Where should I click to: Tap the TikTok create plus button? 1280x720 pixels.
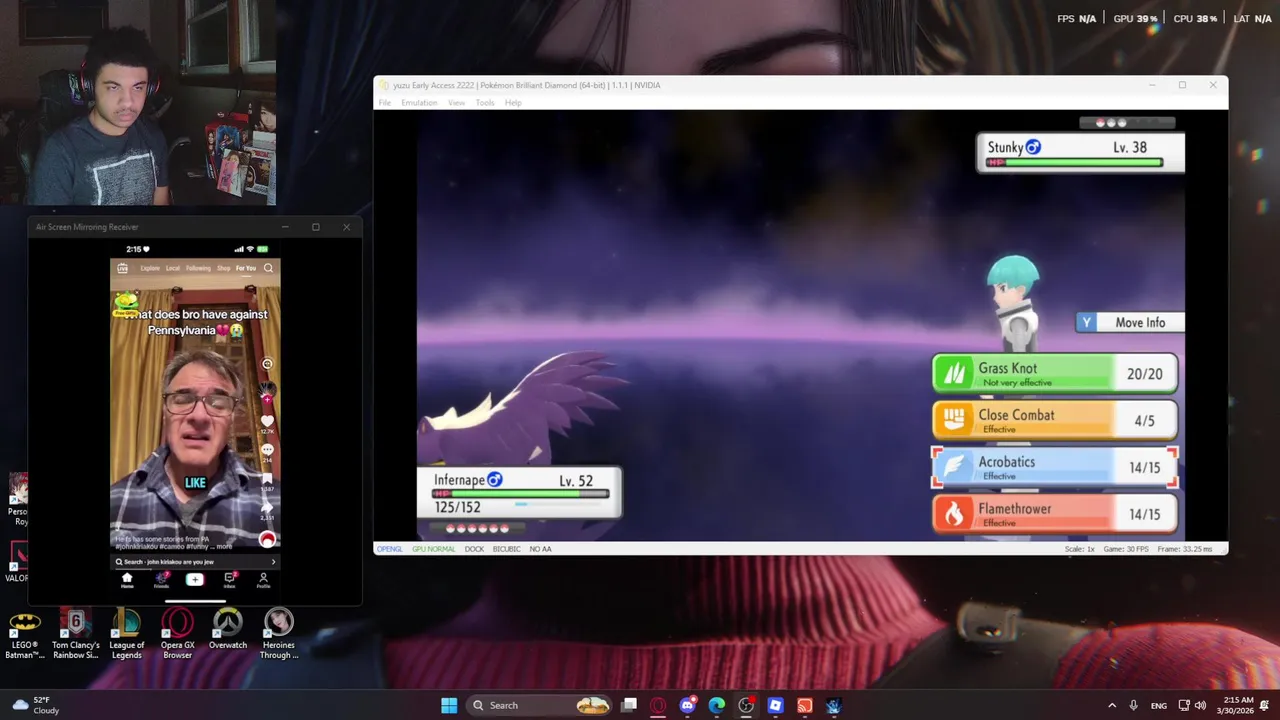click(195, 580)
